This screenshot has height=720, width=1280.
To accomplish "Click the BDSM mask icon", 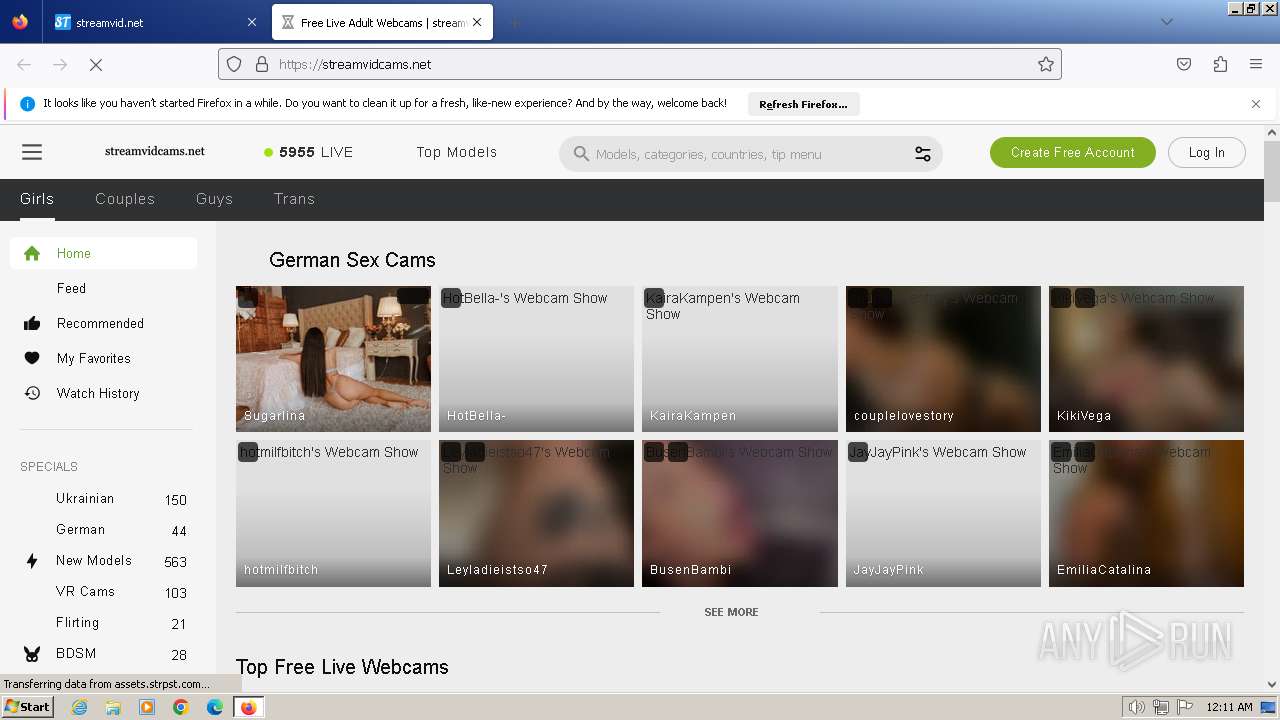I will pos(32,654).
